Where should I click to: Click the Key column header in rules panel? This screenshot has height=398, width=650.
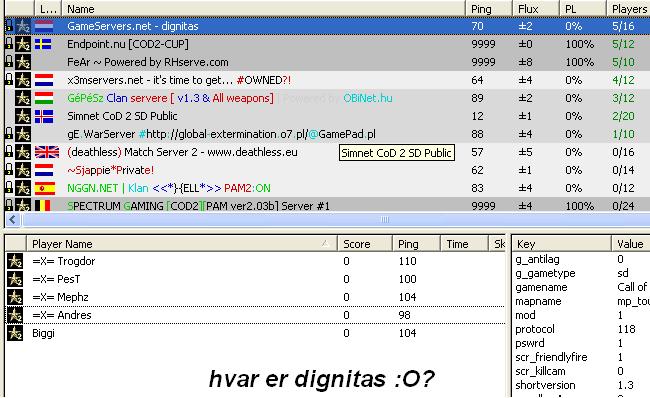[x=562, y=244]
